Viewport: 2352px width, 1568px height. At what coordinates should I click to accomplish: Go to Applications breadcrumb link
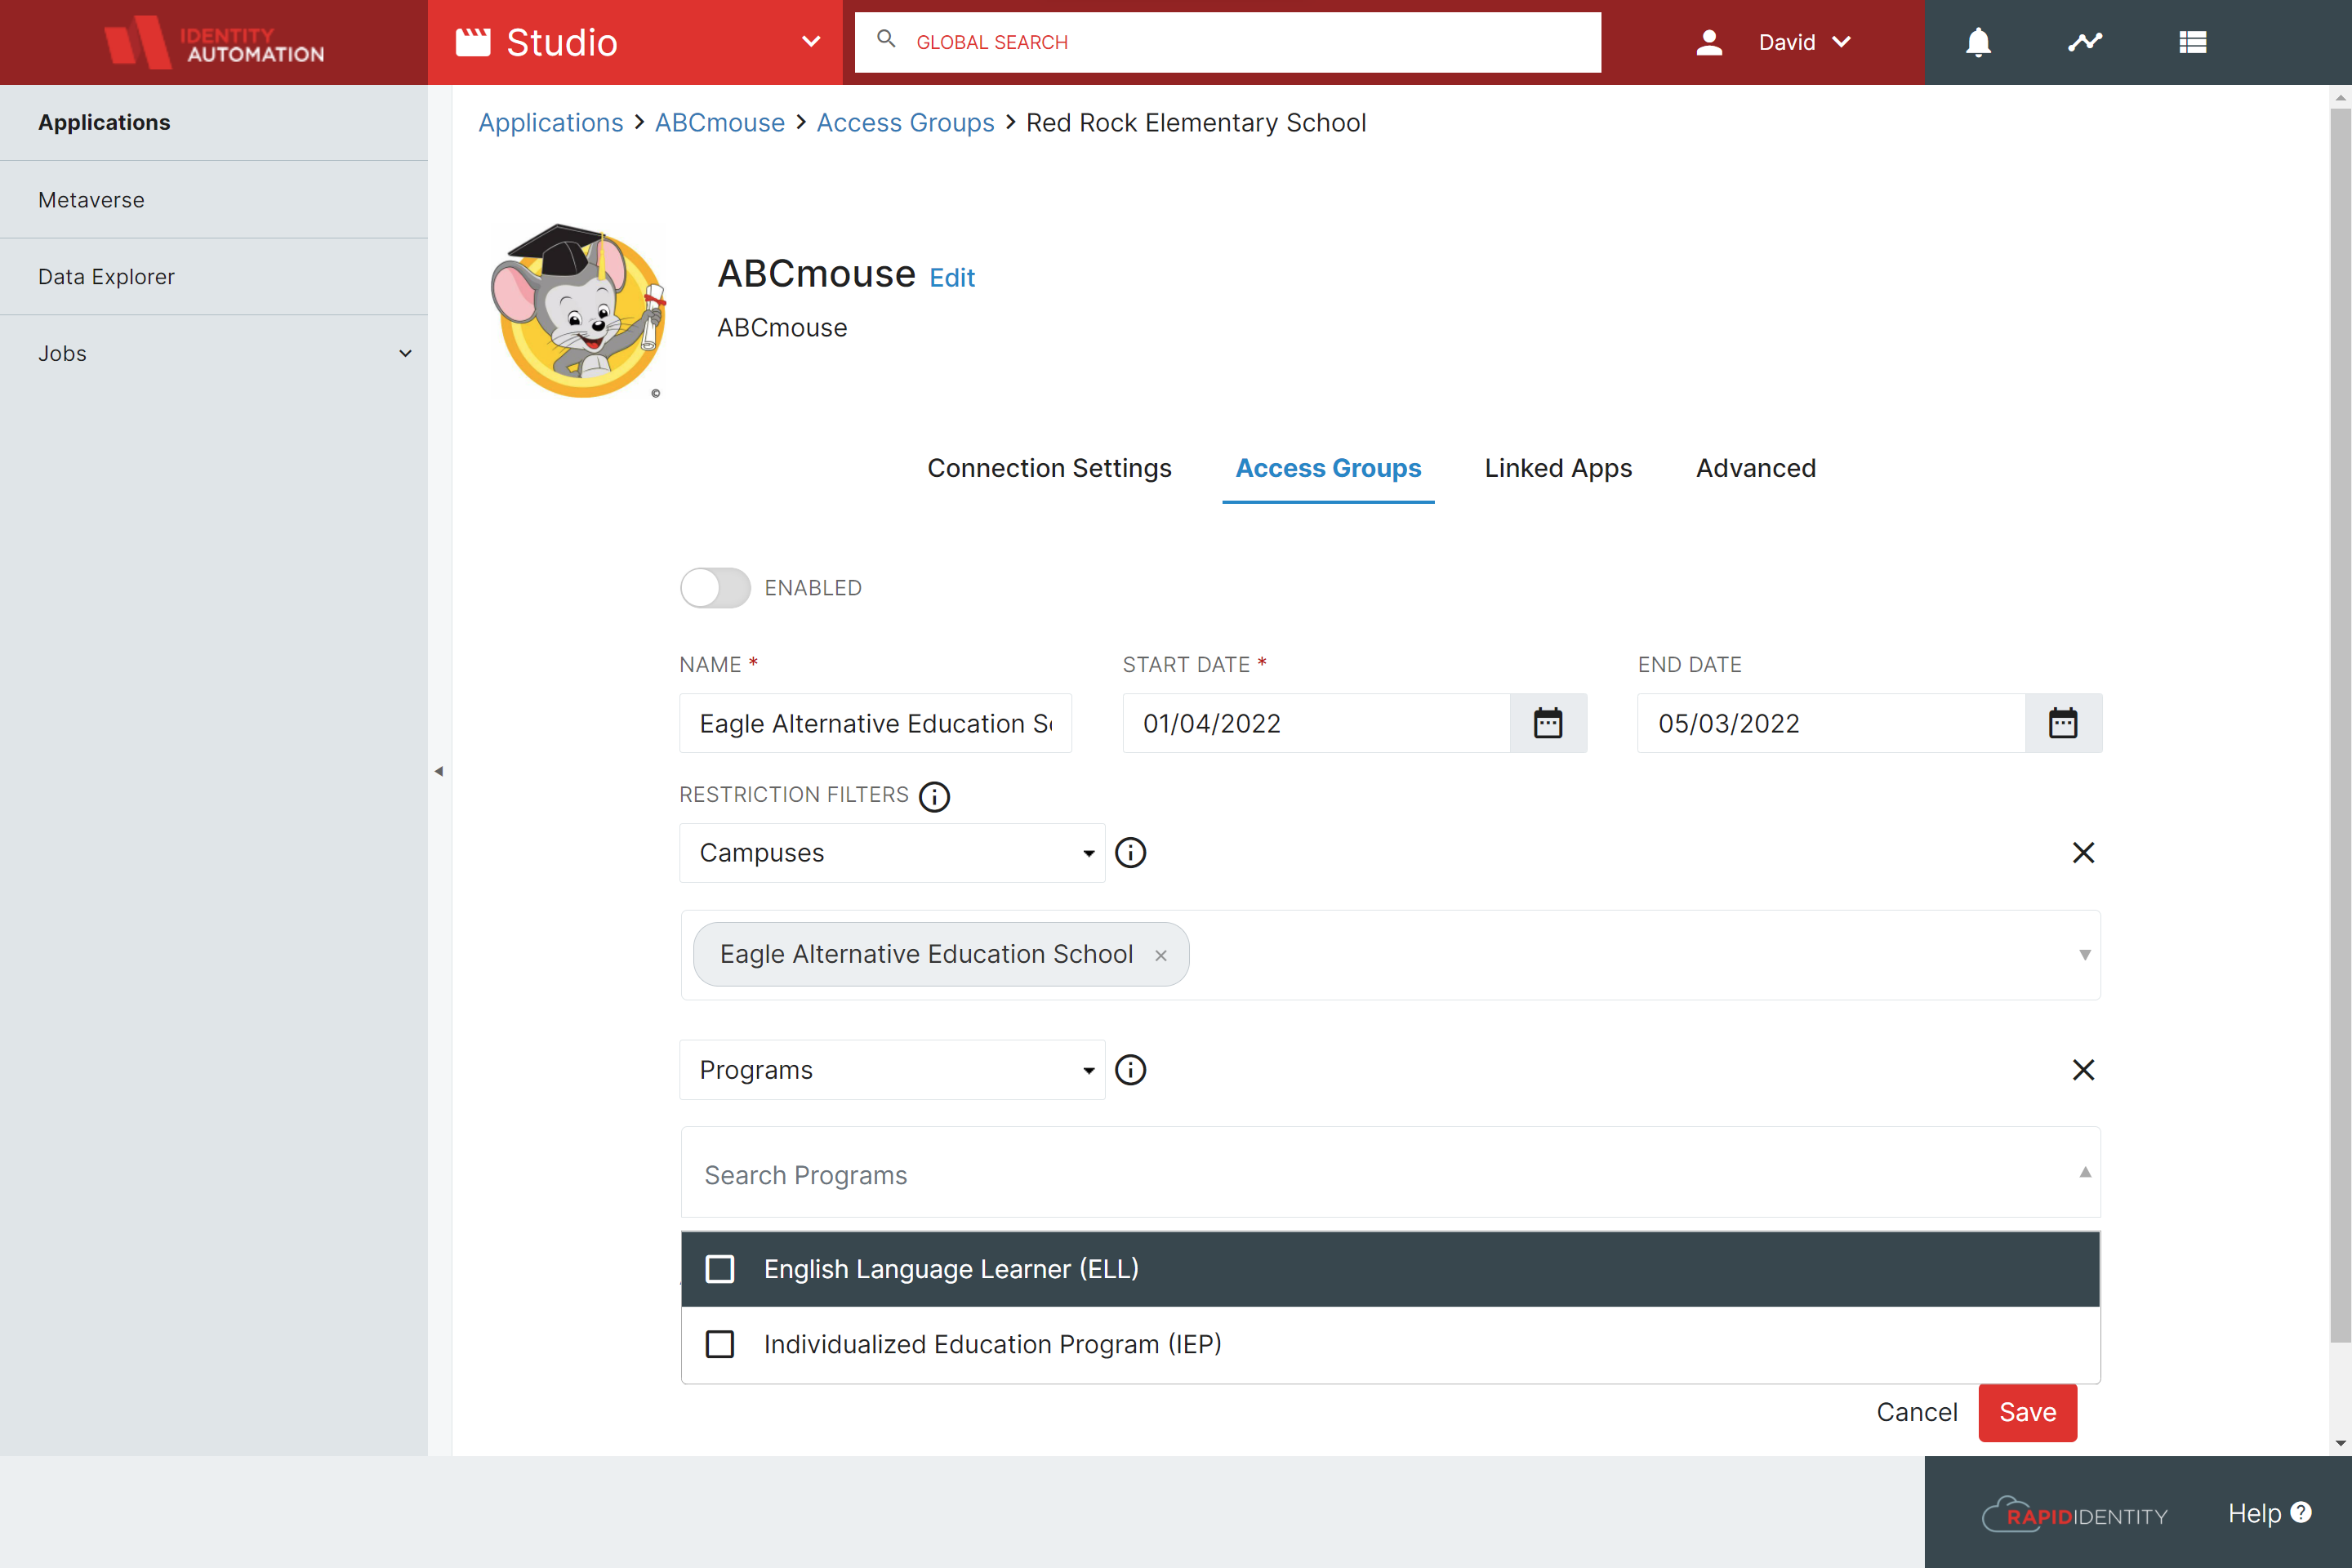[550, 122]
